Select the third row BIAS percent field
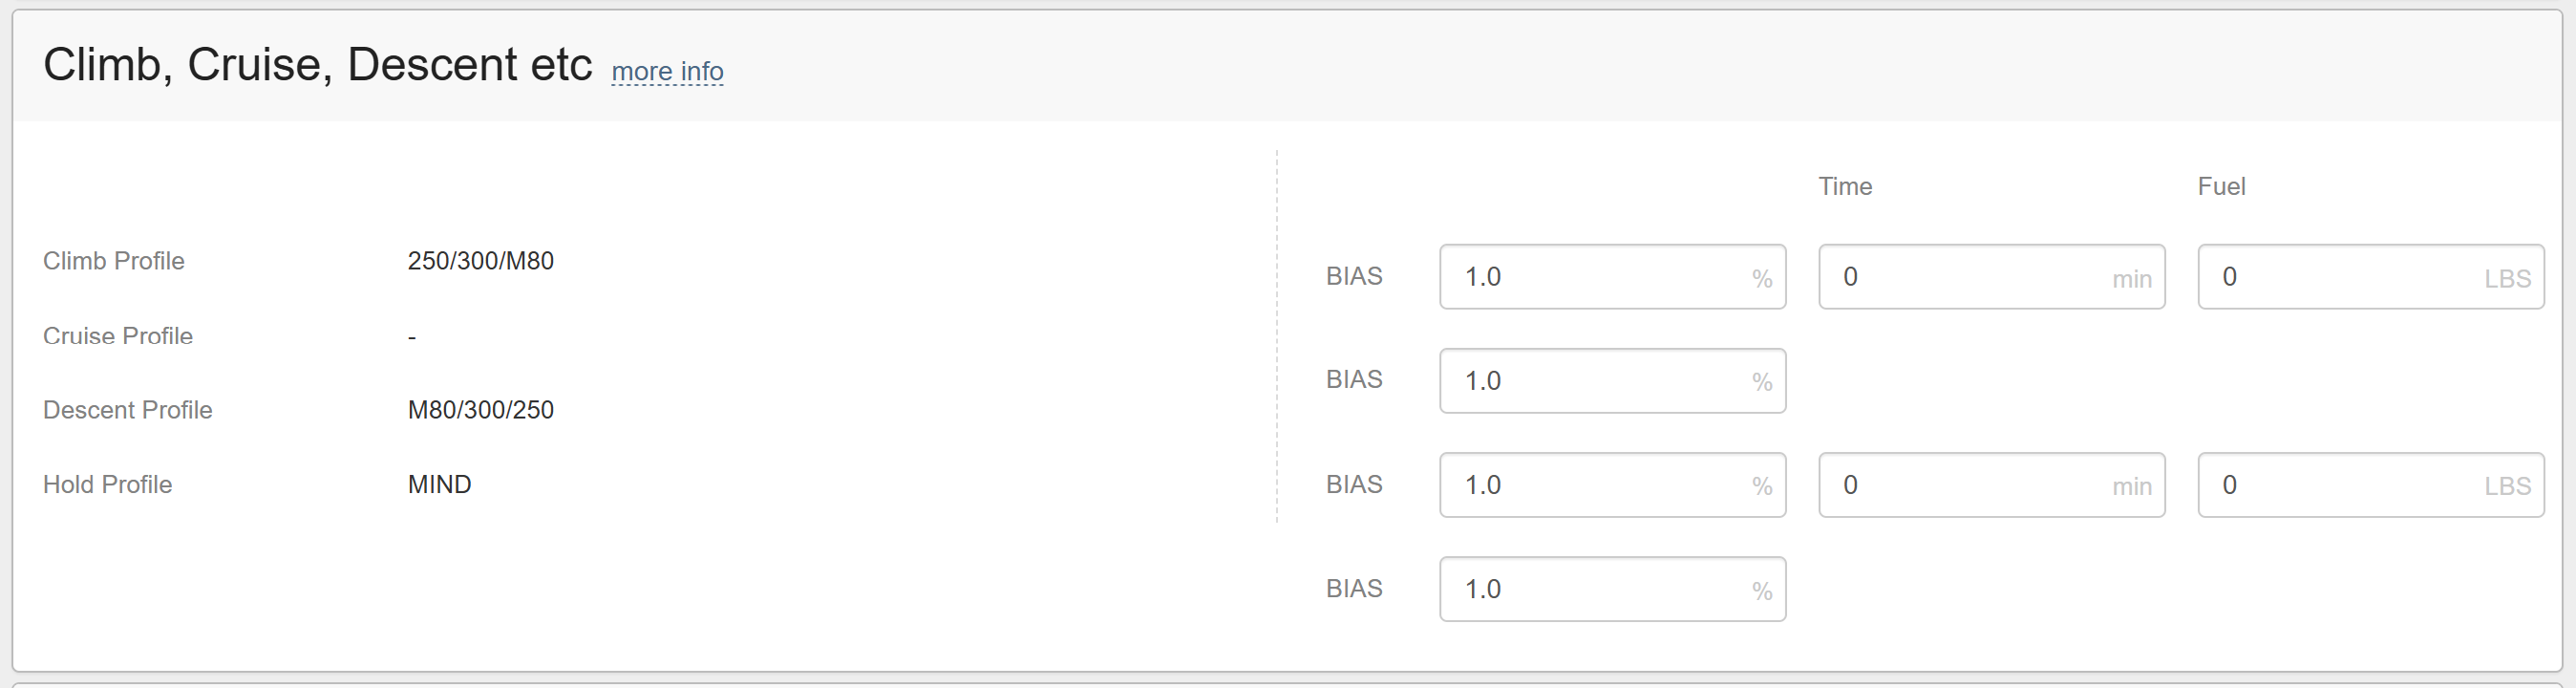 tap(1612, 485)
